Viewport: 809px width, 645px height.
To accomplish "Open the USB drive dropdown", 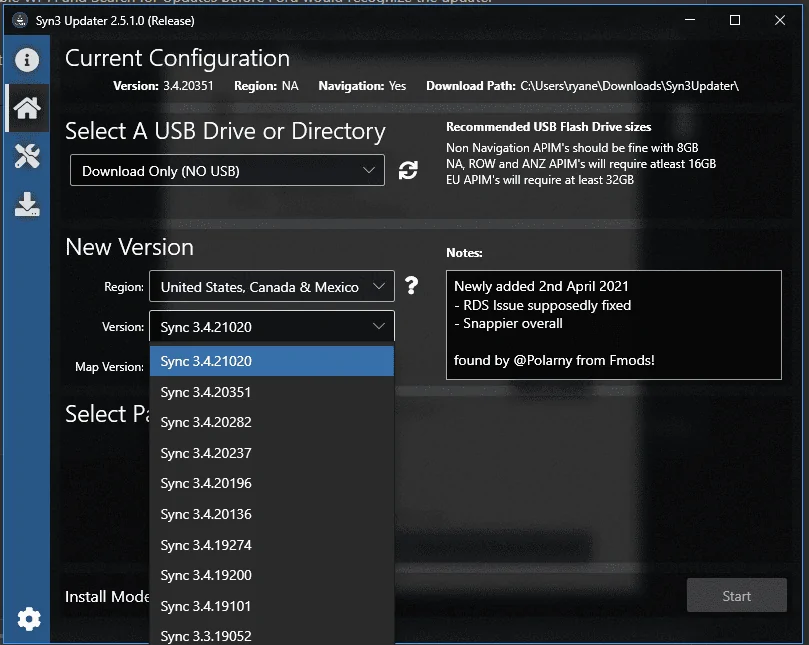I will pos(227,170).
